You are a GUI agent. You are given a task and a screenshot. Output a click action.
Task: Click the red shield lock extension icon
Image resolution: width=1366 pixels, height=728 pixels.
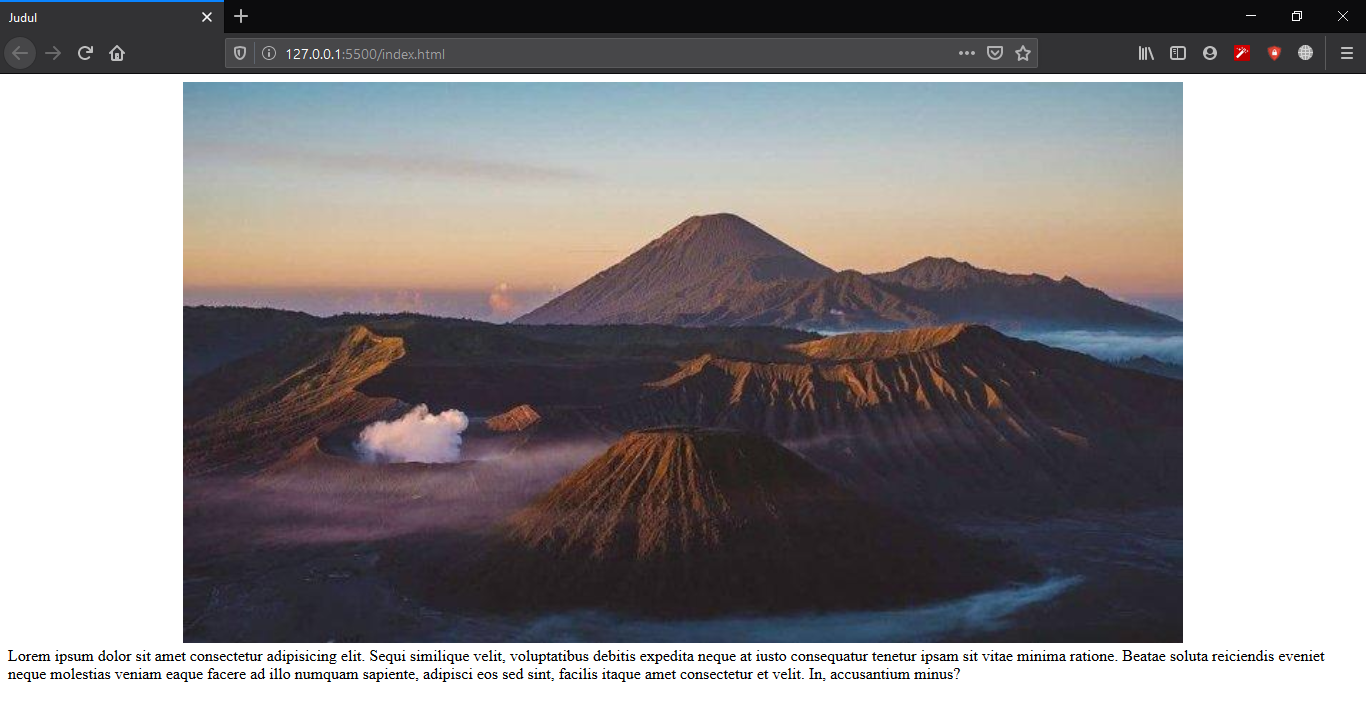1274,53
